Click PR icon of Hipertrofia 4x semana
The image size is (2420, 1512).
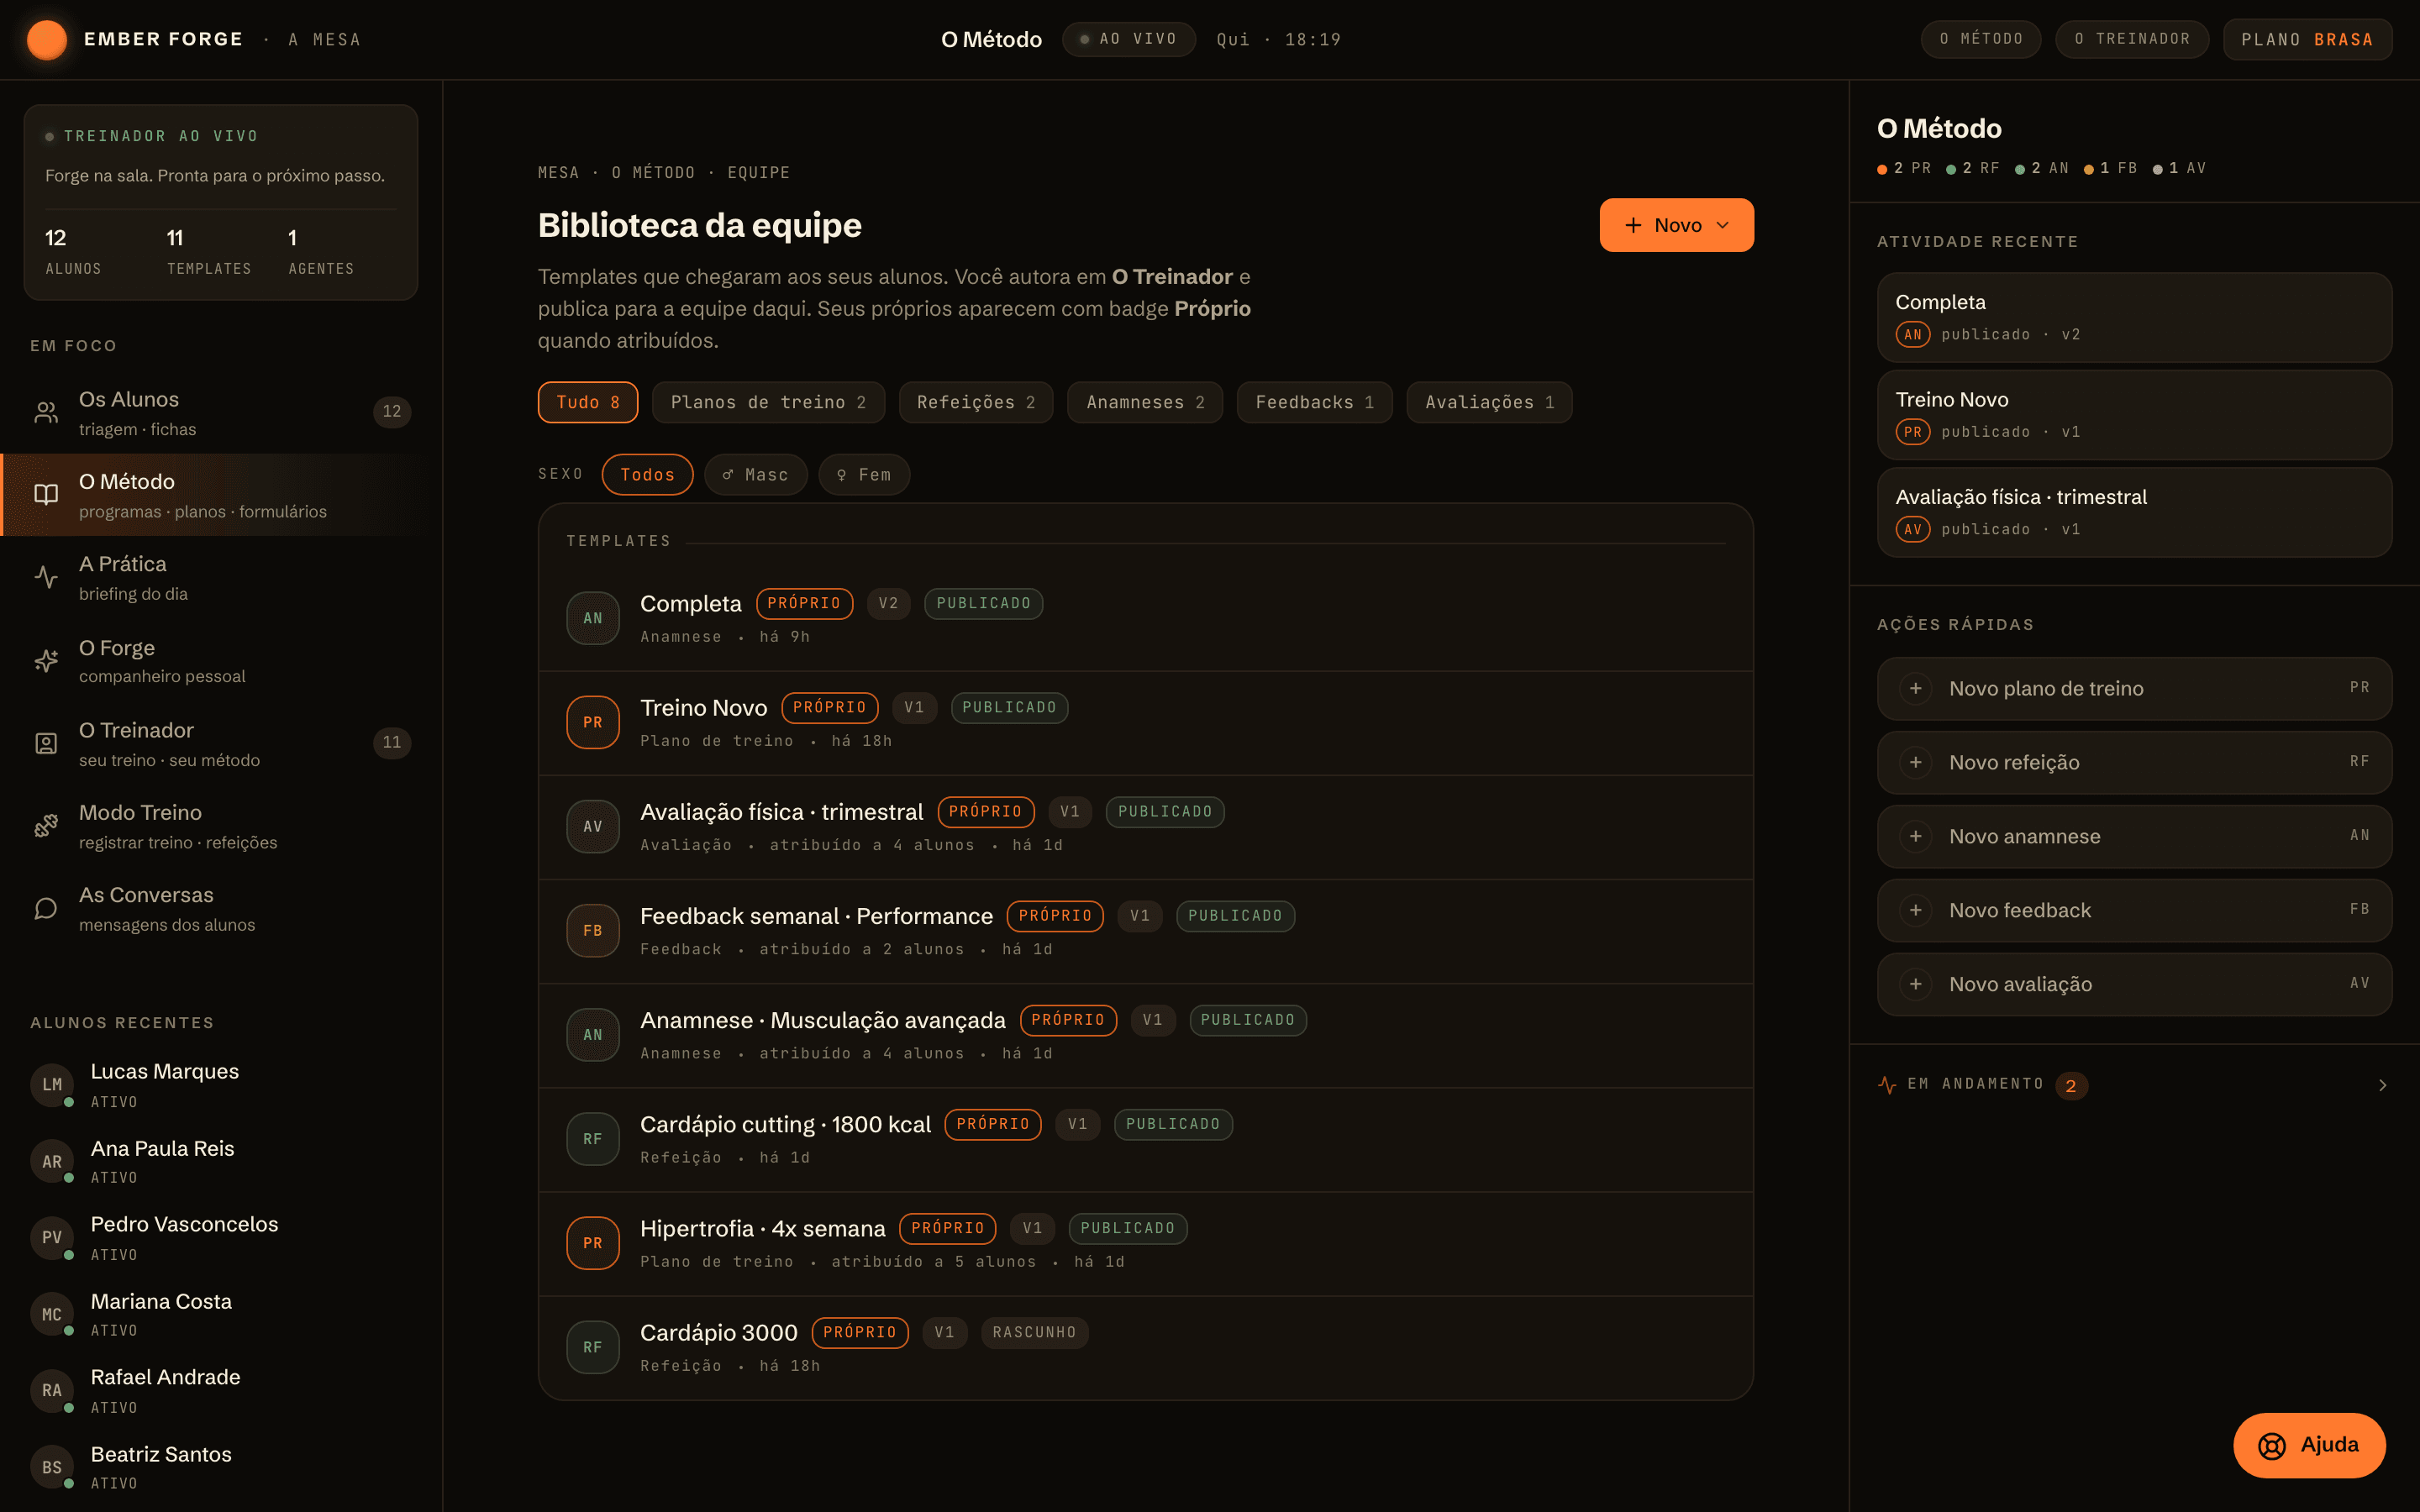tap(593, 1243)
